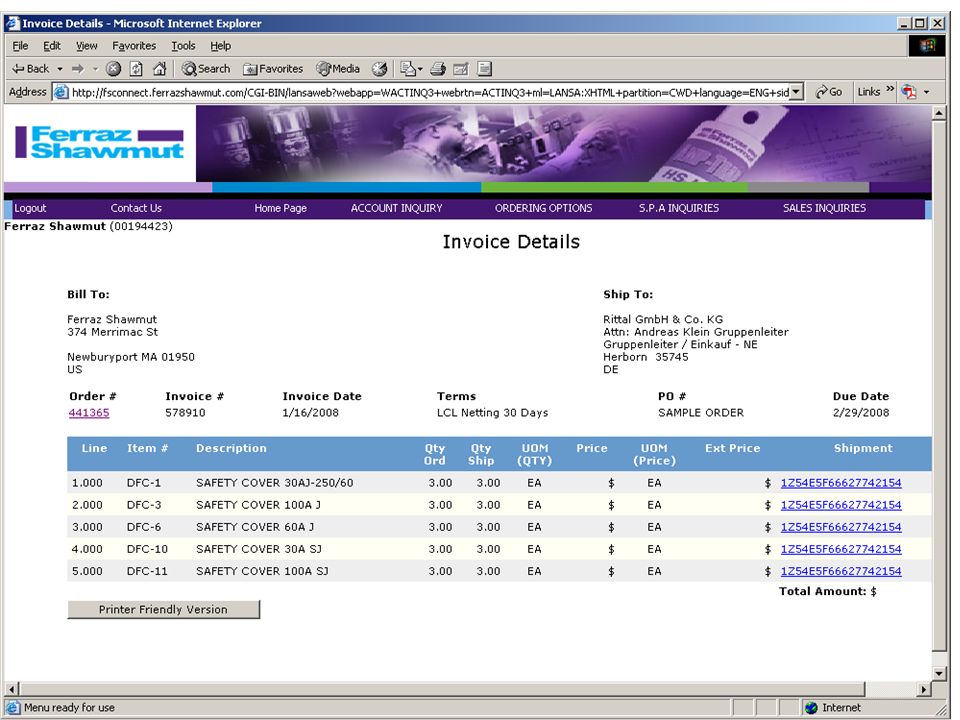Click the due date 2/29/2008
The height and width of the screenshot is (720, 960).
(861, 413)
